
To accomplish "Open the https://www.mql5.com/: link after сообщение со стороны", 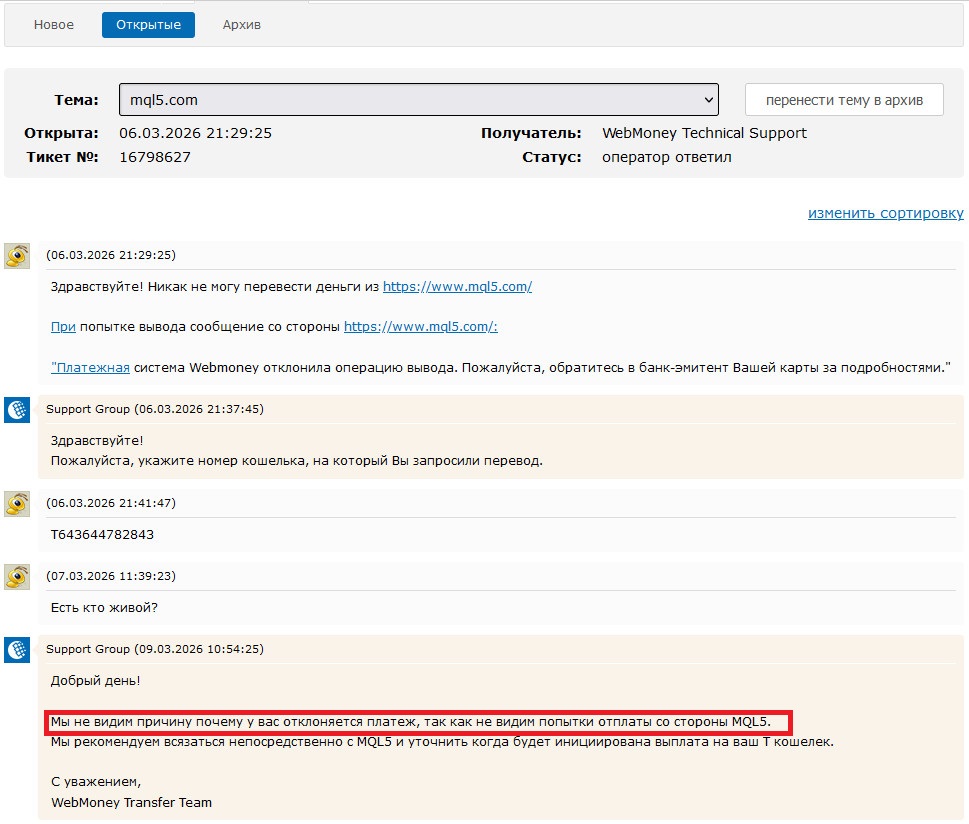I will tap(420, 326).
